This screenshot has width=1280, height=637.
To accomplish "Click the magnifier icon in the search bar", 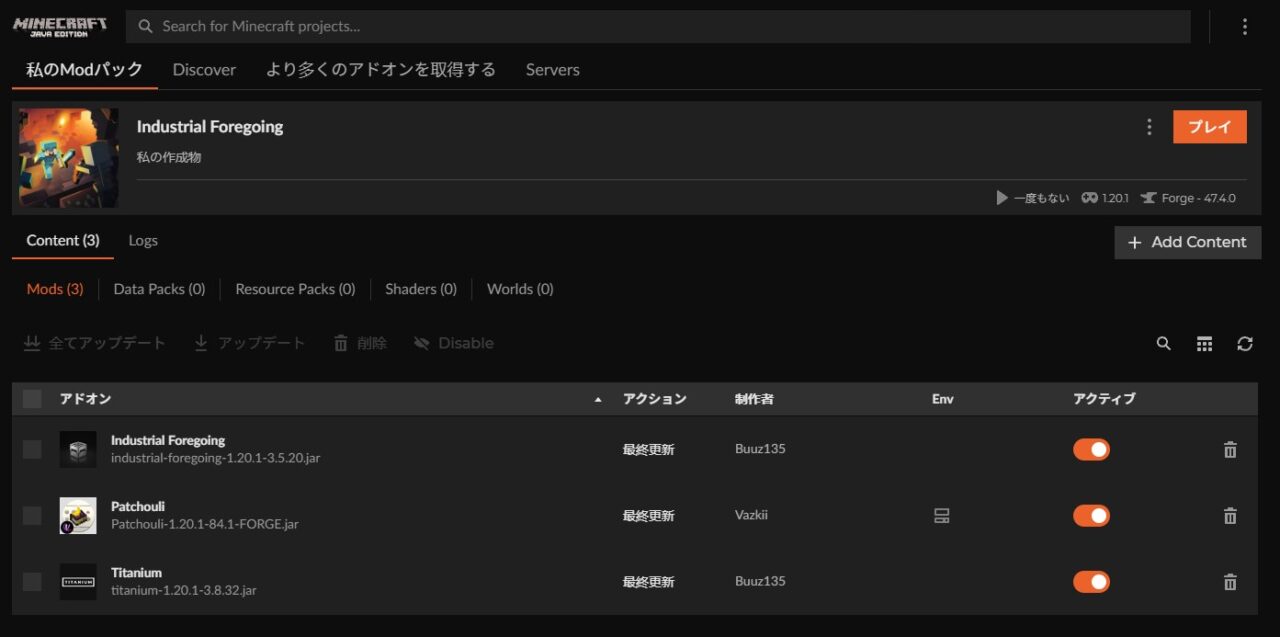I will click(x=146, y=27).
